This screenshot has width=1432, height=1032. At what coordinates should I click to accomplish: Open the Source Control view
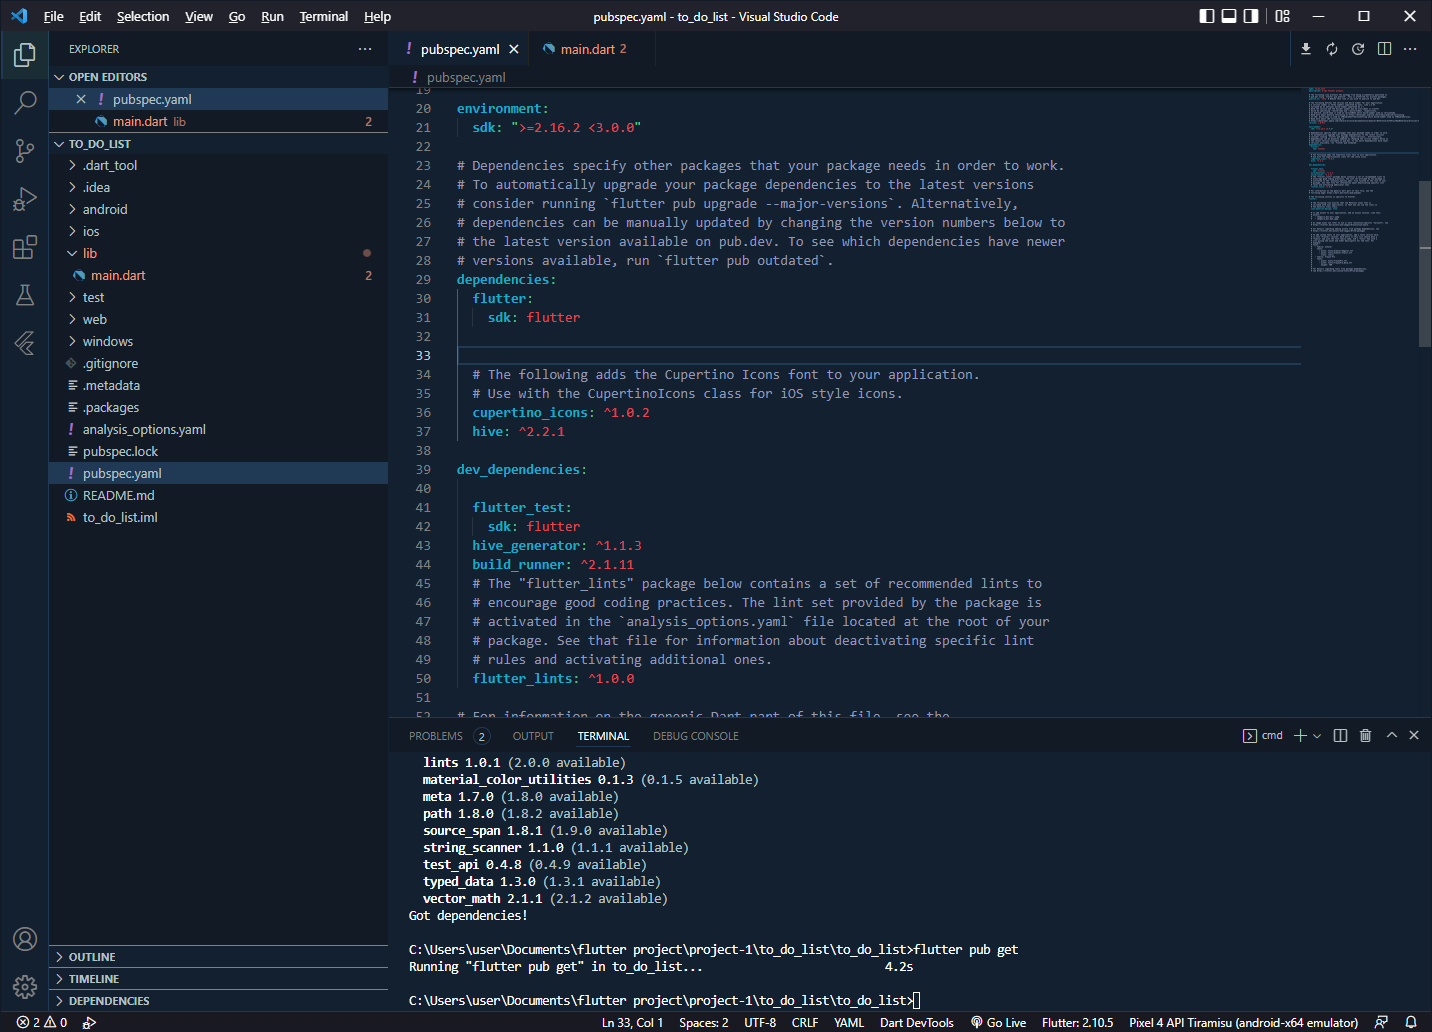coord(25,151)
